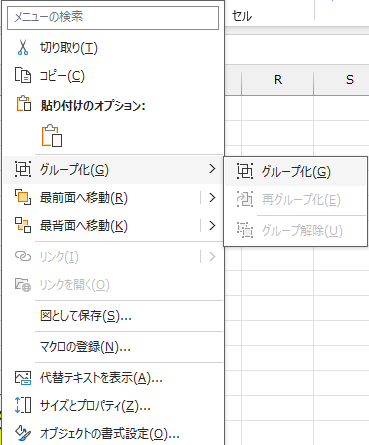Click the regroup icon in the submenu
369x445 pixels.
(245, 199)
